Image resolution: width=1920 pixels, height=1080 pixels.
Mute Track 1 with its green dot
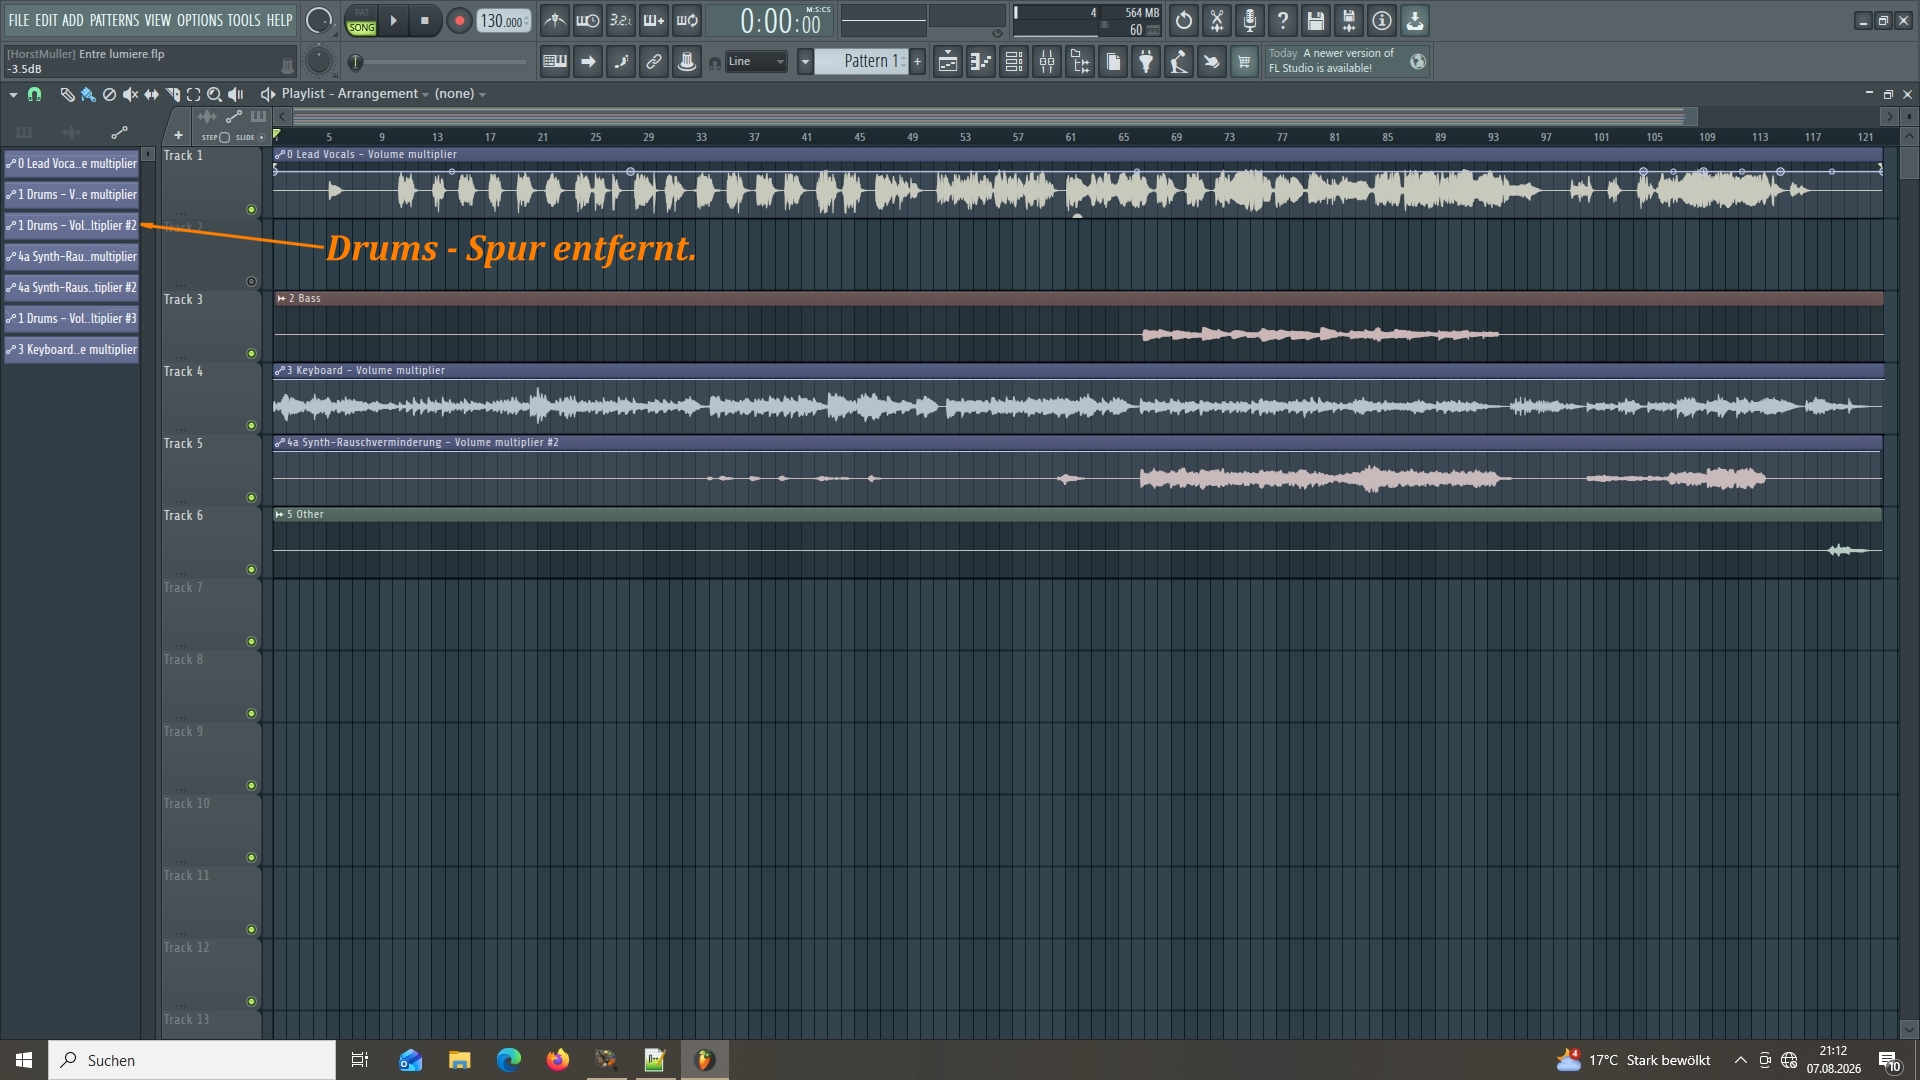[251, 210]
